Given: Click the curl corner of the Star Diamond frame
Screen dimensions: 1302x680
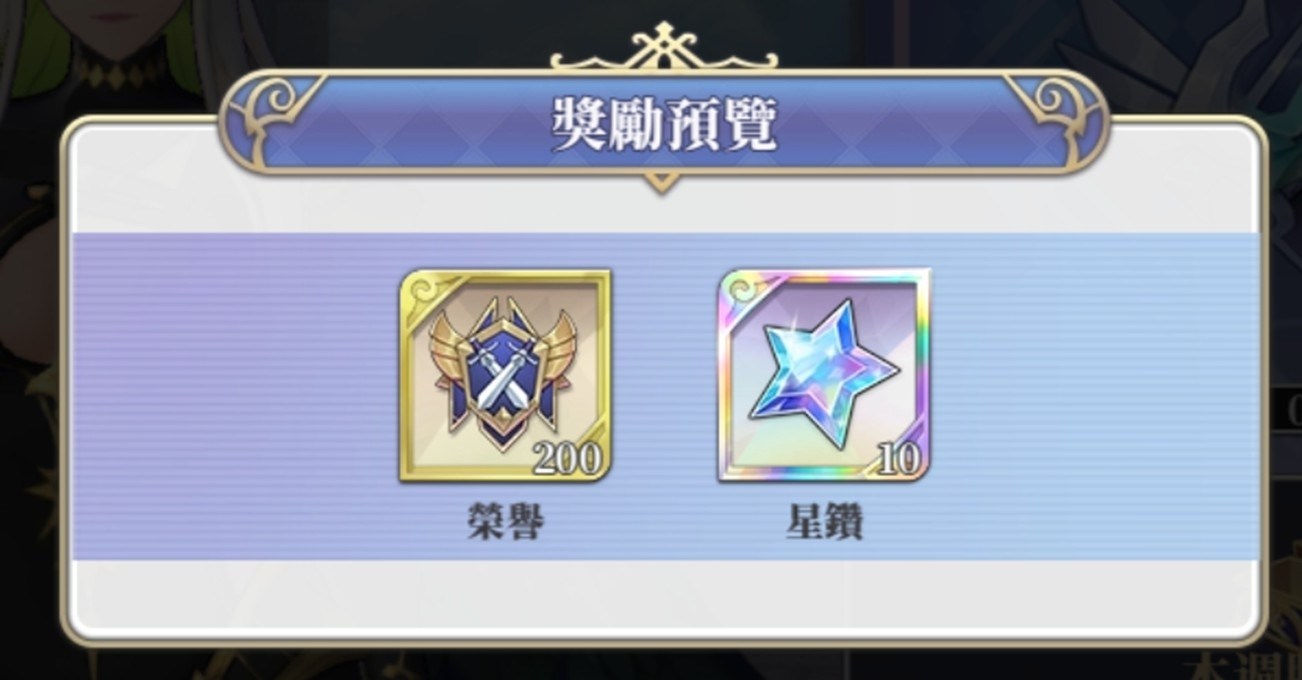Looking at the screenshot, I should click(x=742, y=291).
